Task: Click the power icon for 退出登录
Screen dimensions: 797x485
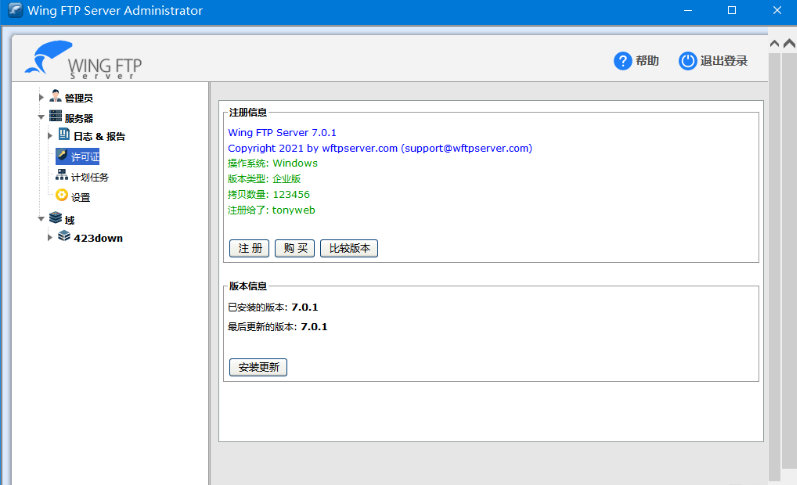Action: pyautogui.click(x=687, y=61)
